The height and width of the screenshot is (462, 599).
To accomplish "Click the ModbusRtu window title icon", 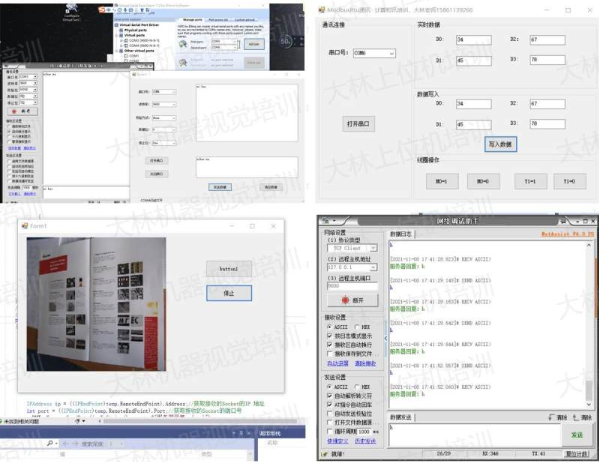I will pos(322,10).
